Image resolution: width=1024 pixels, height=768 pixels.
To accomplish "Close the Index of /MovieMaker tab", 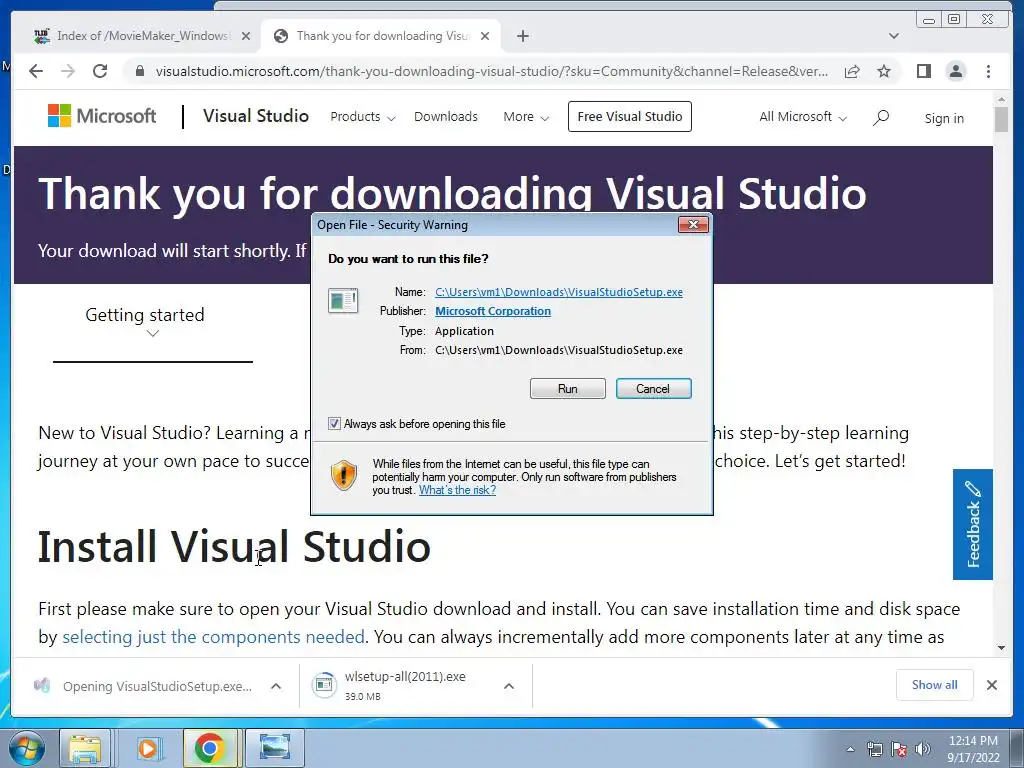I will (246, 36).
